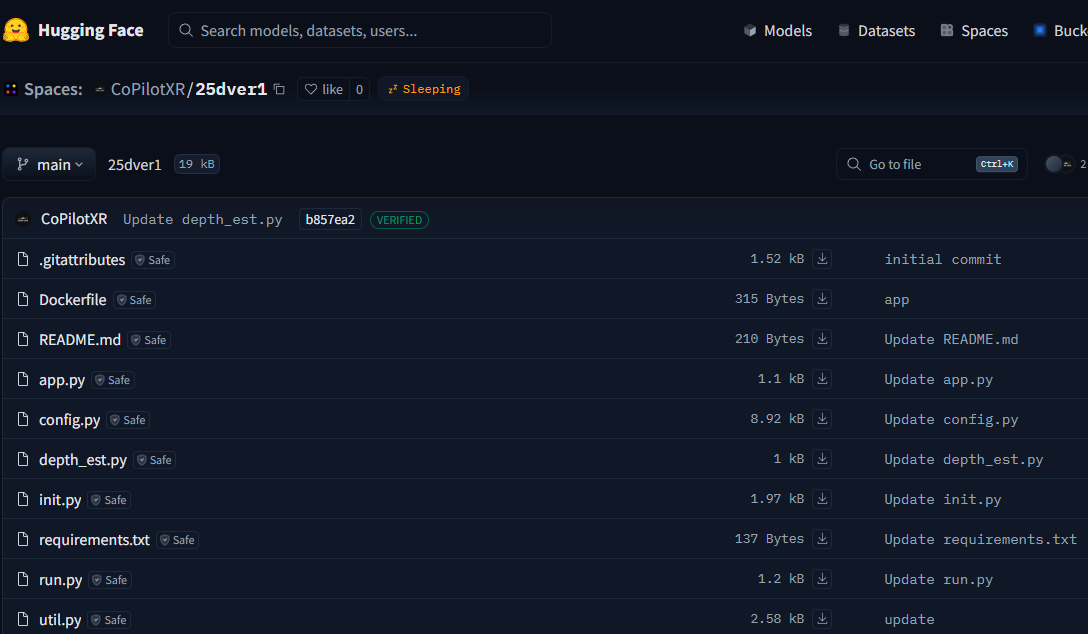The width and height of the screenshot is (1088, 634).
Task: Open the requirements.txt file
Action: click(94, 540)
